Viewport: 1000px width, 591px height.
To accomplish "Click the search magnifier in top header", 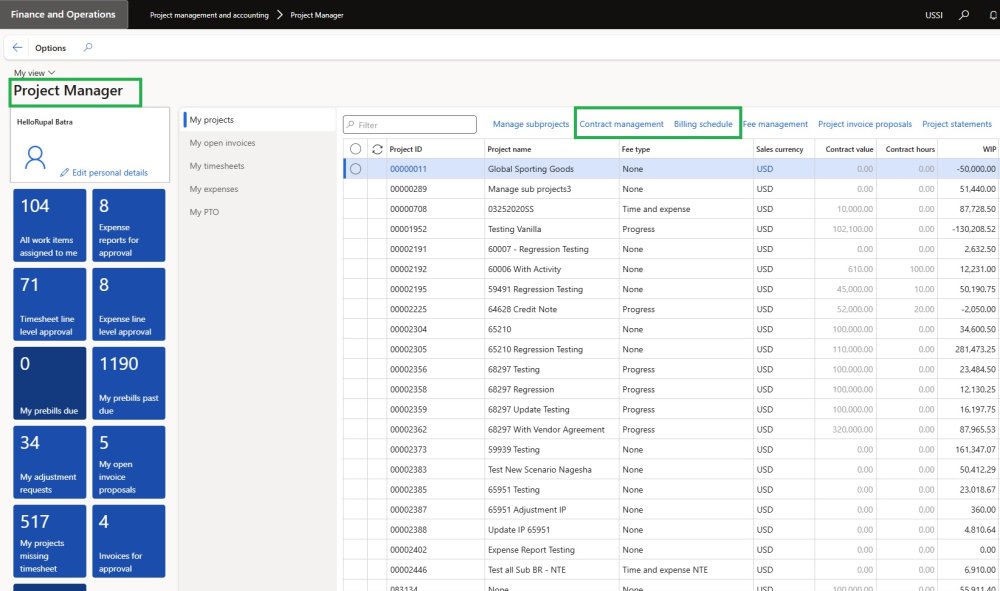I will click(964, 15).
